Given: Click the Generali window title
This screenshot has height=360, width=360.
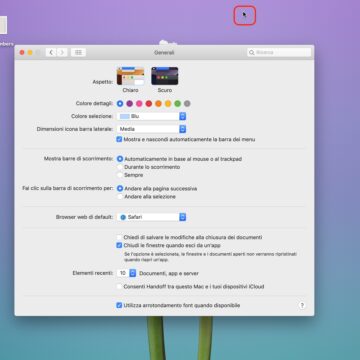Looking at the screenshot, I should point(164,53).
